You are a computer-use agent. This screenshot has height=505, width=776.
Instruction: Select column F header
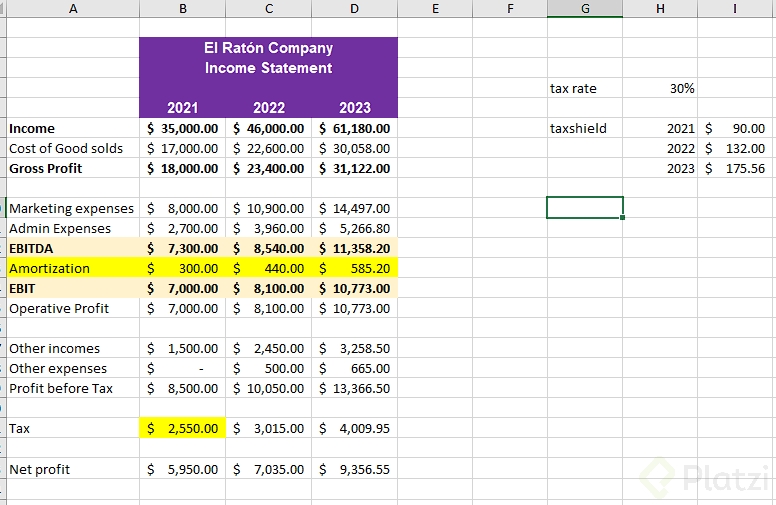(510, 8)
